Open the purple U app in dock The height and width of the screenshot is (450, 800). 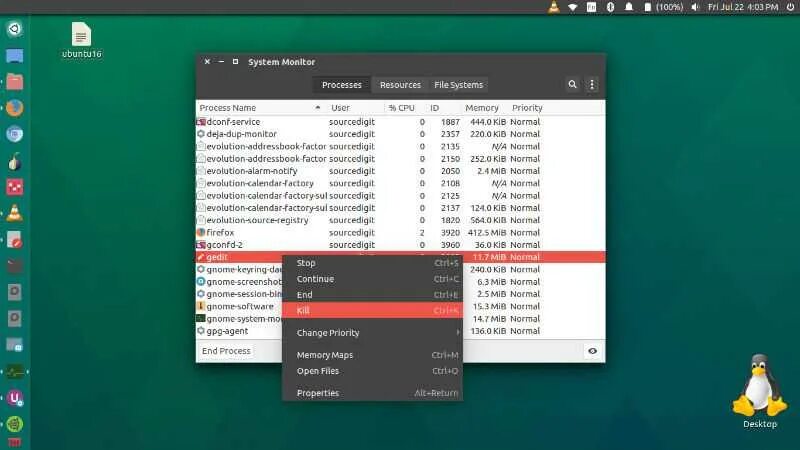(x=14, y=398)
